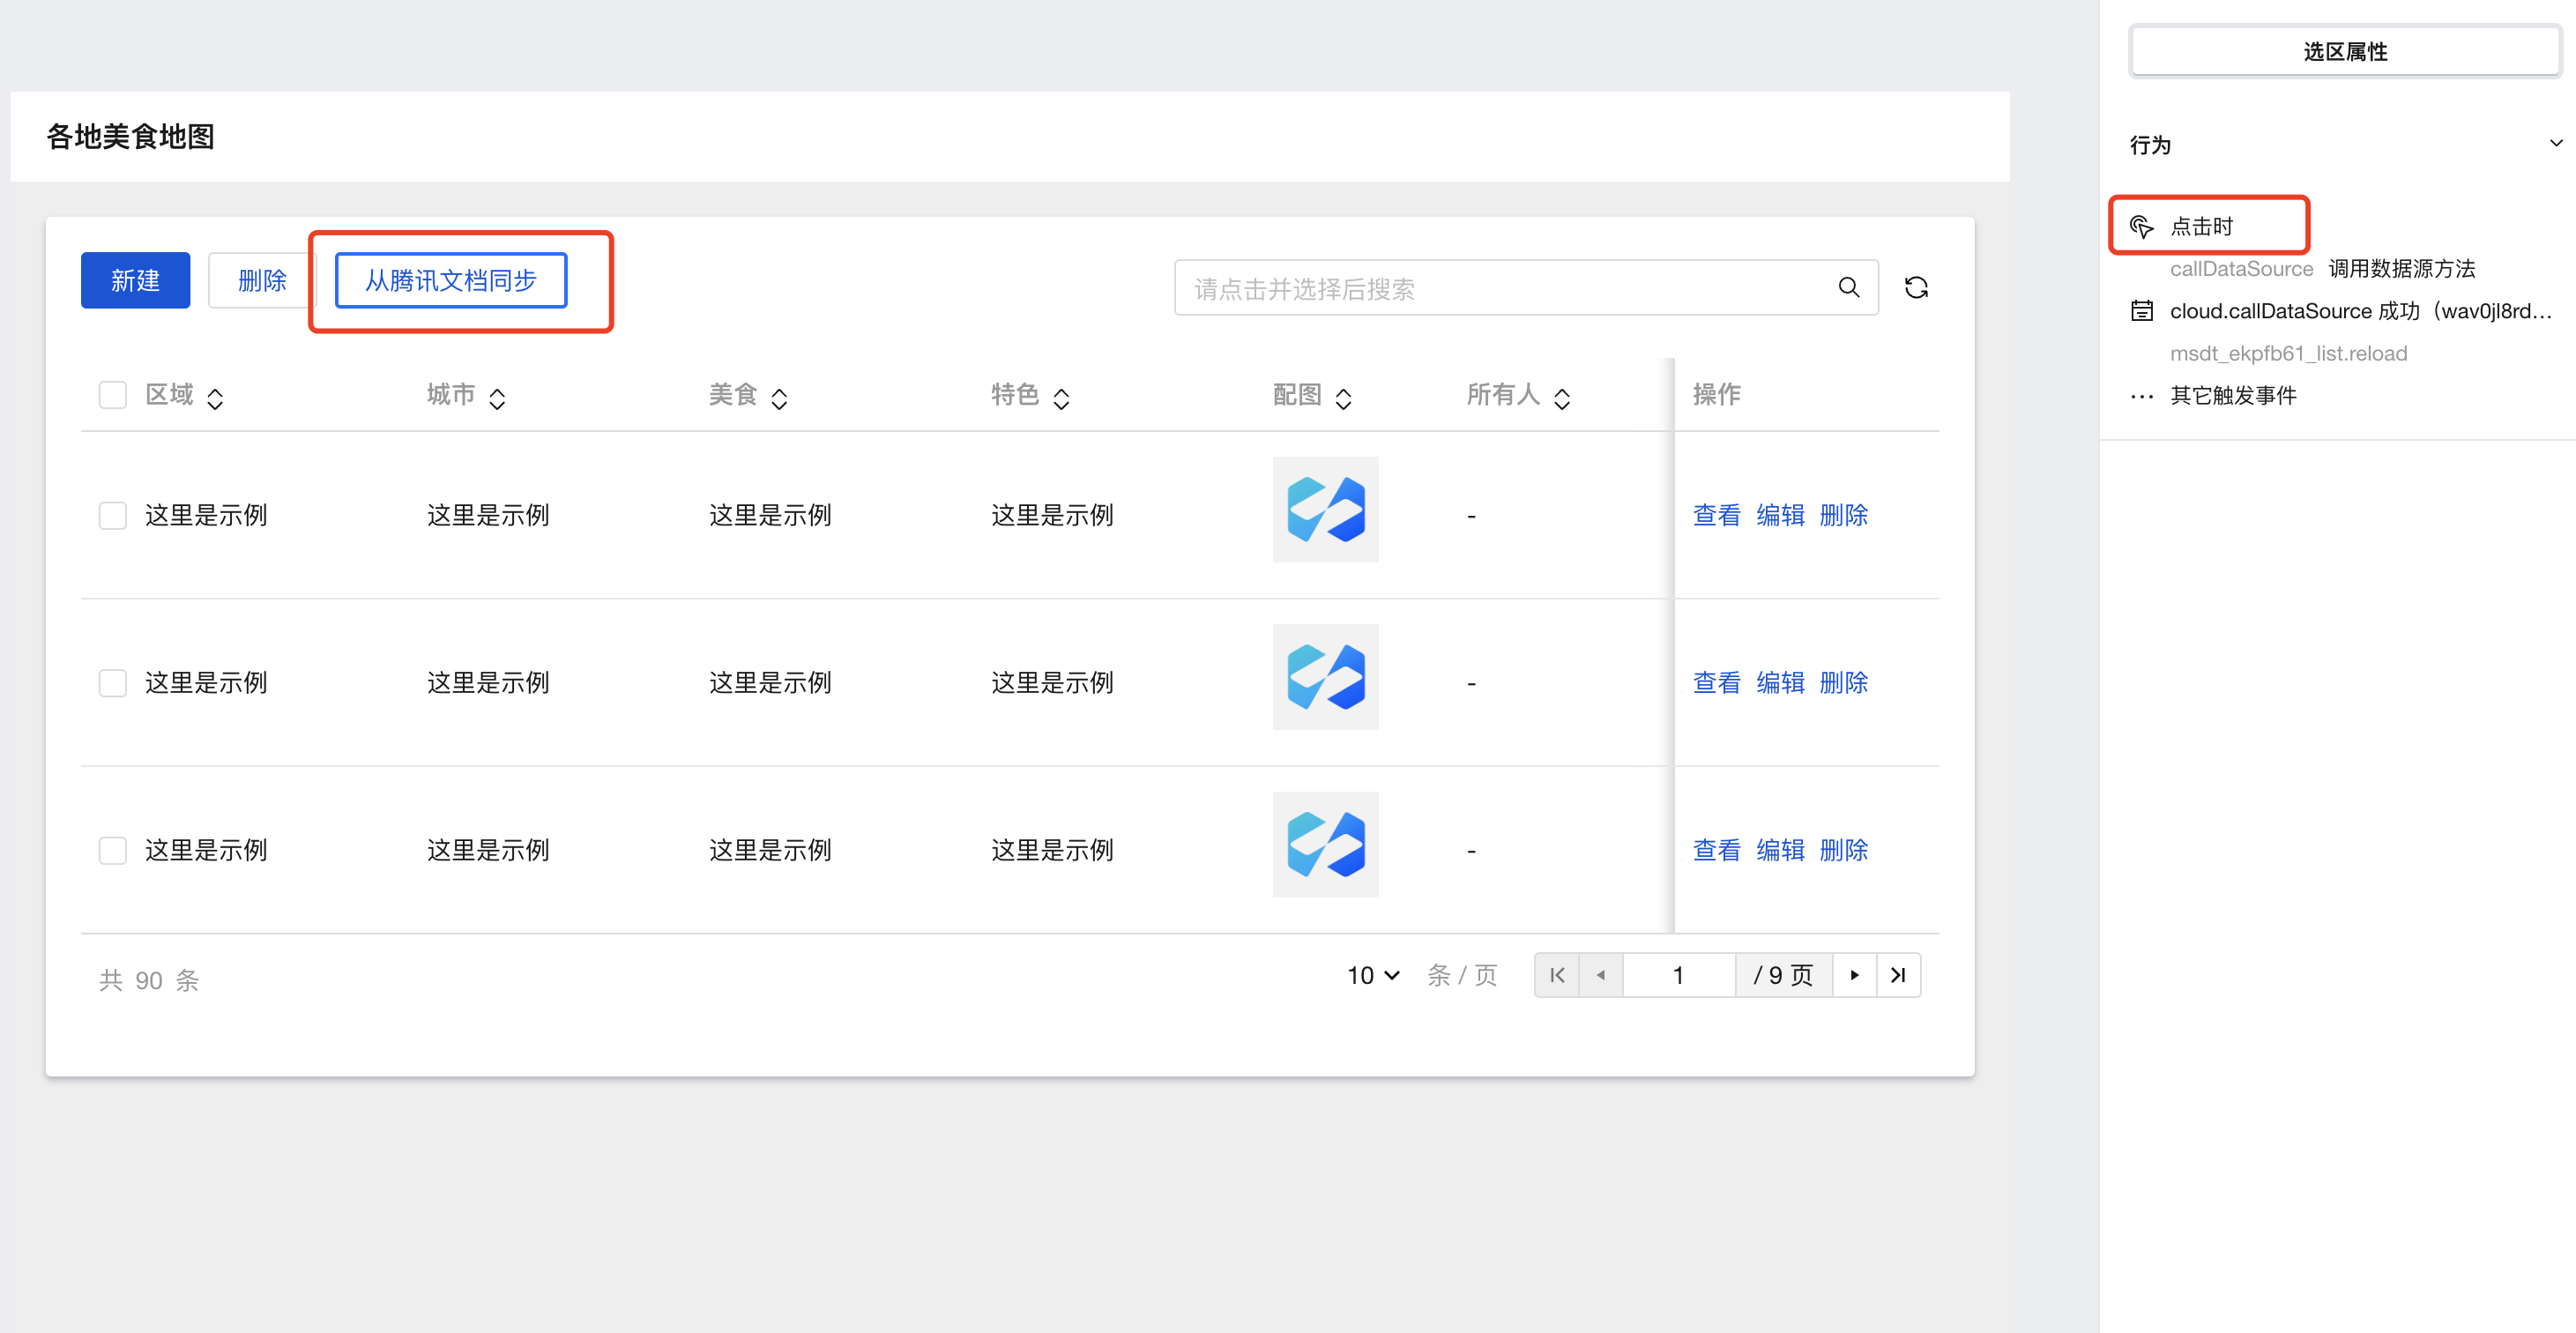Focus the search input field

(1500, 289)
